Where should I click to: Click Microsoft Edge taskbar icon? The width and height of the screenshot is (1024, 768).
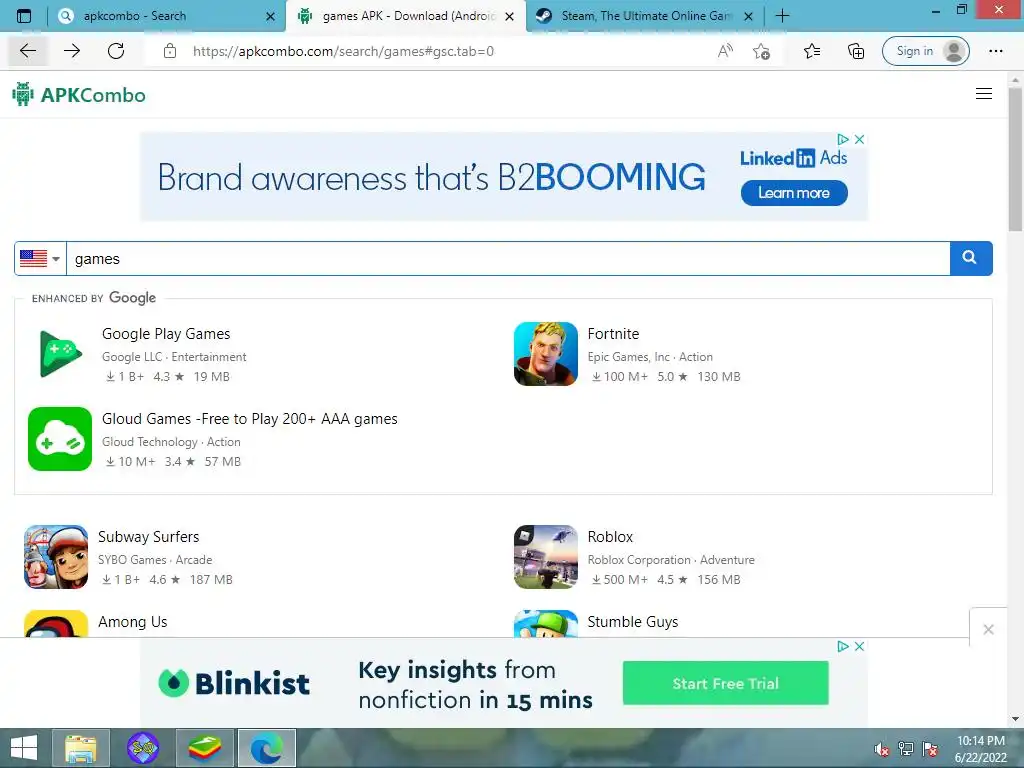[x=266, y=748]
